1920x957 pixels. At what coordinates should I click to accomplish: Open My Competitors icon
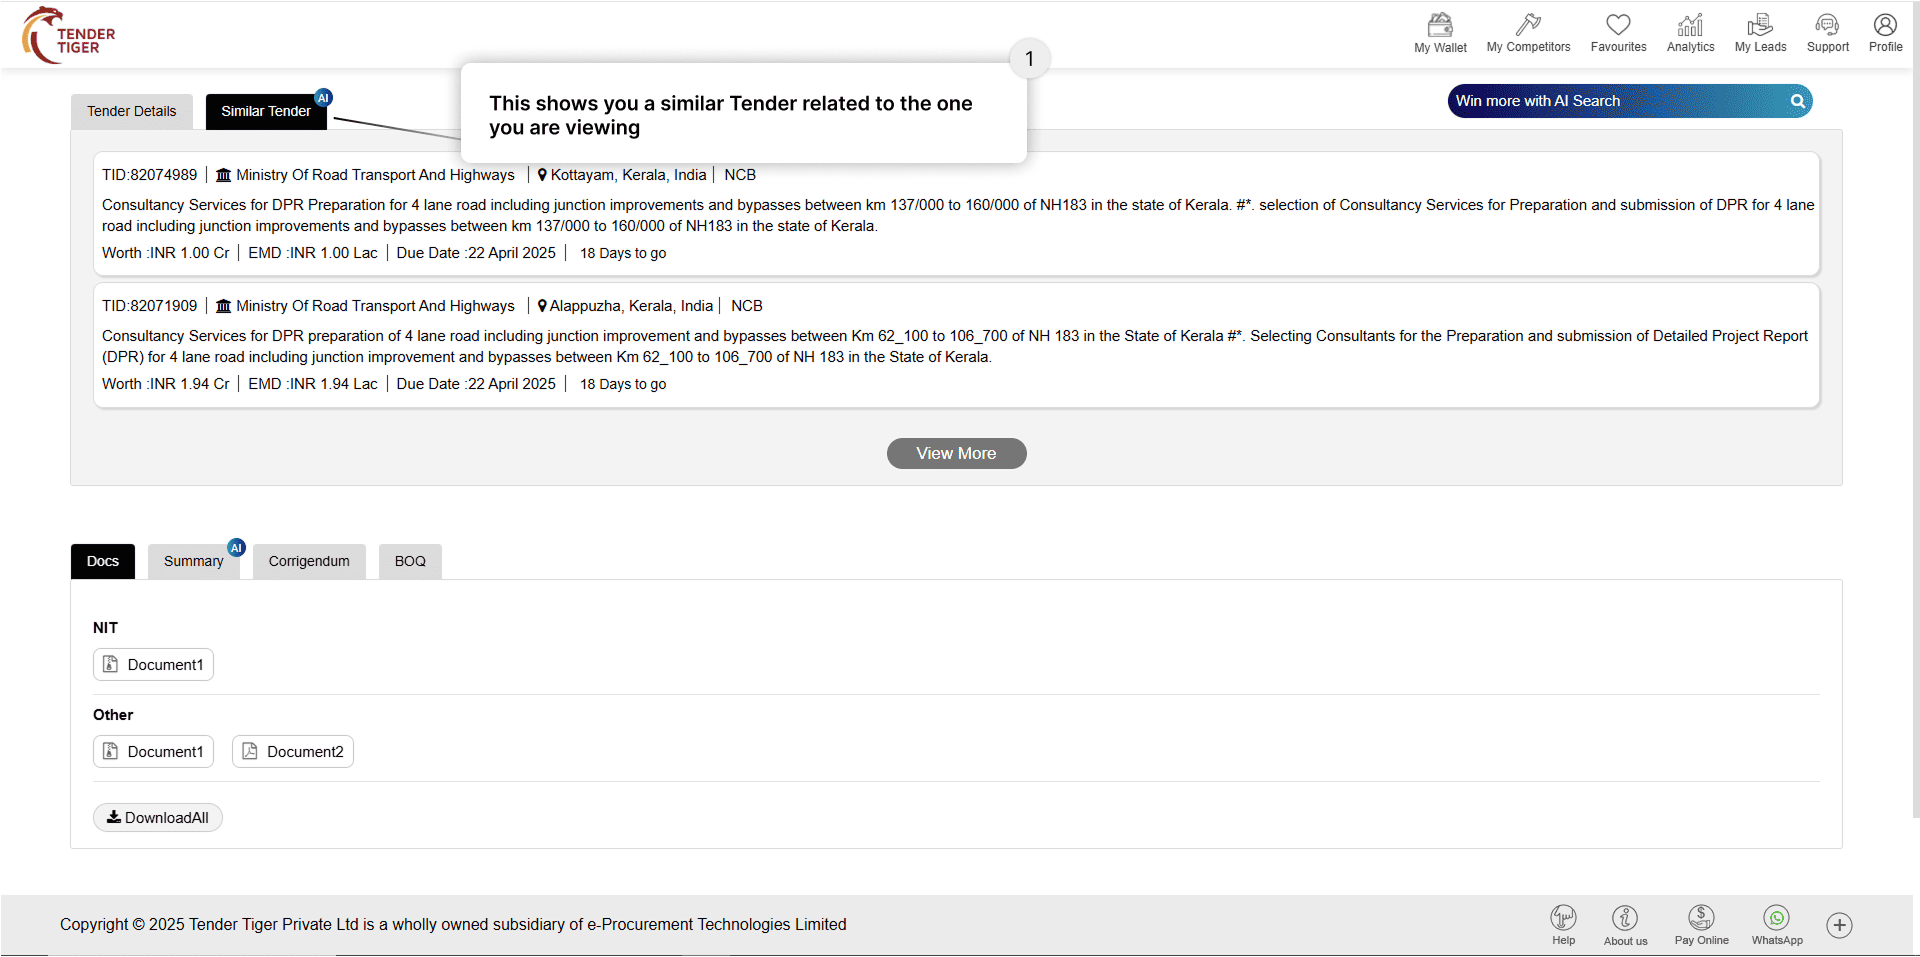click(x=1528, y=25)
